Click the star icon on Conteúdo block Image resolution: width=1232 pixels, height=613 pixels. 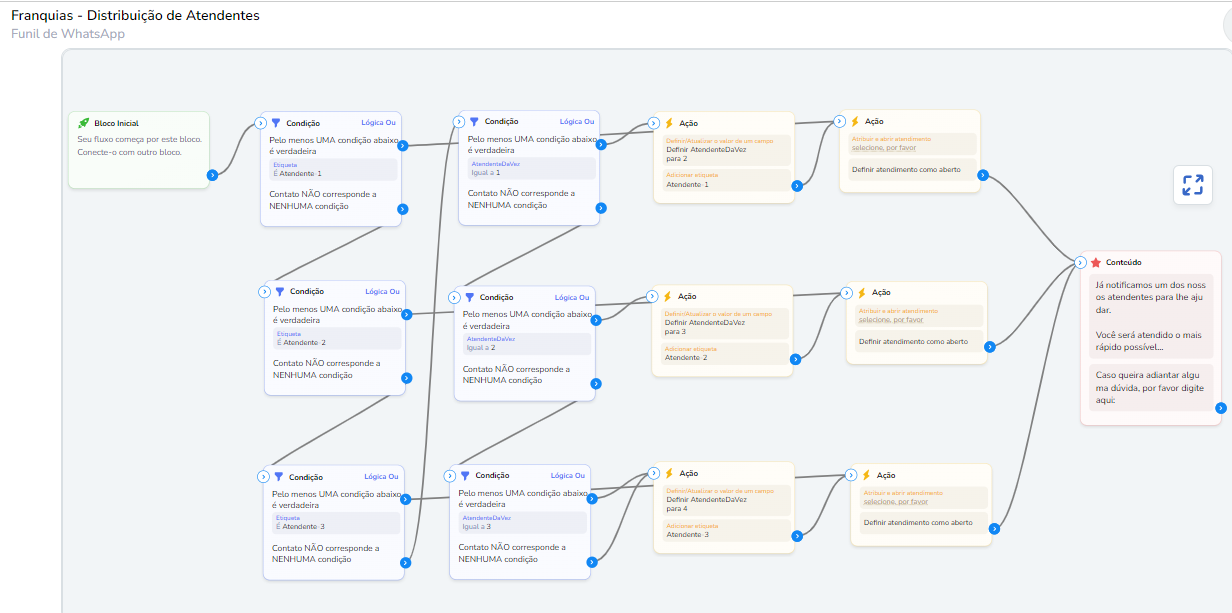click(x=1096, y=262)
